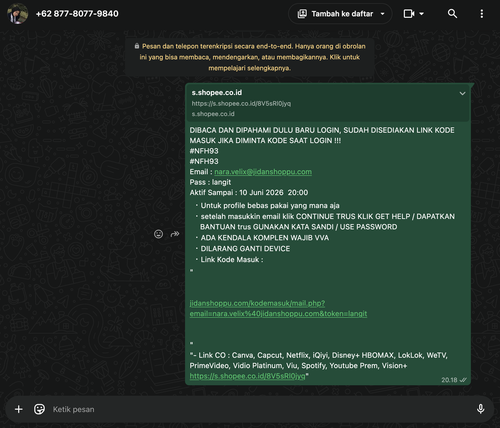The height and width of the screenshot is (428, 500).
Task: Record a voice message with the microphone
Action: pyautogui.click(x=480, y=409)
